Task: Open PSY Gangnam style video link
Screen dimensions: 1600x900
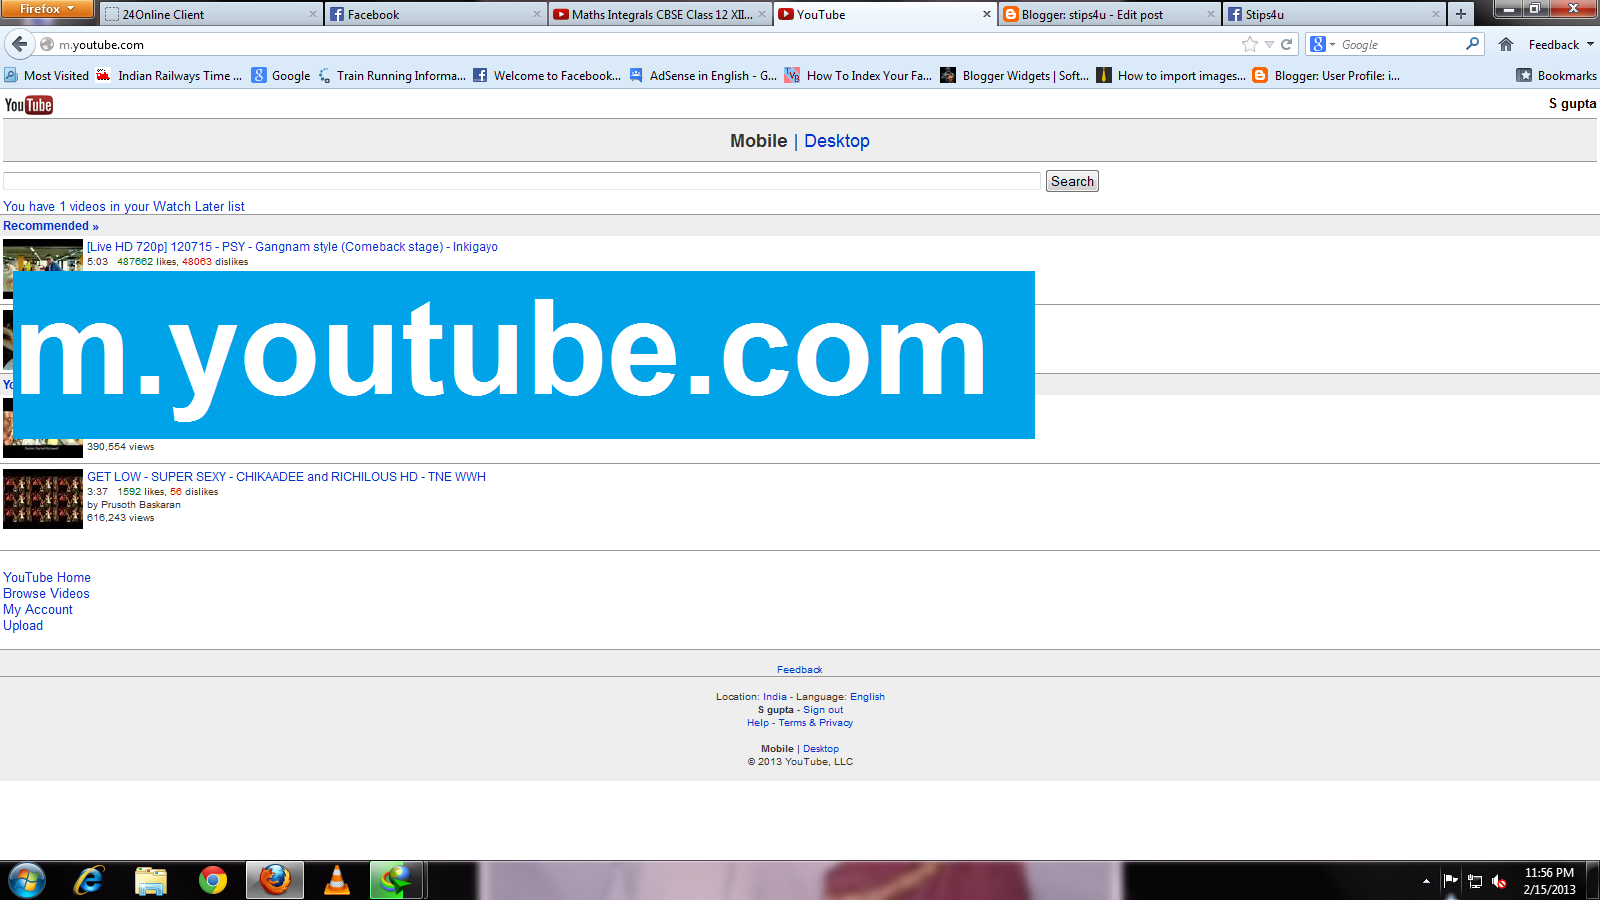Action: pos(292,247)
